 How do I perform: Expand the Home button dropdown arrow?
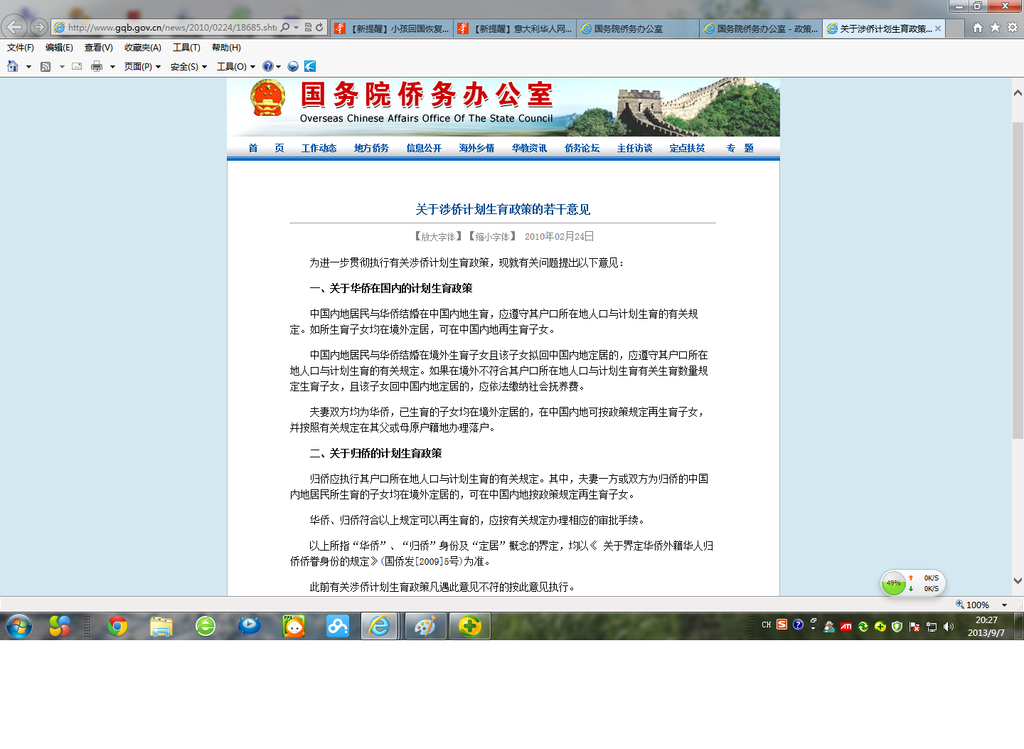[28, 67]
